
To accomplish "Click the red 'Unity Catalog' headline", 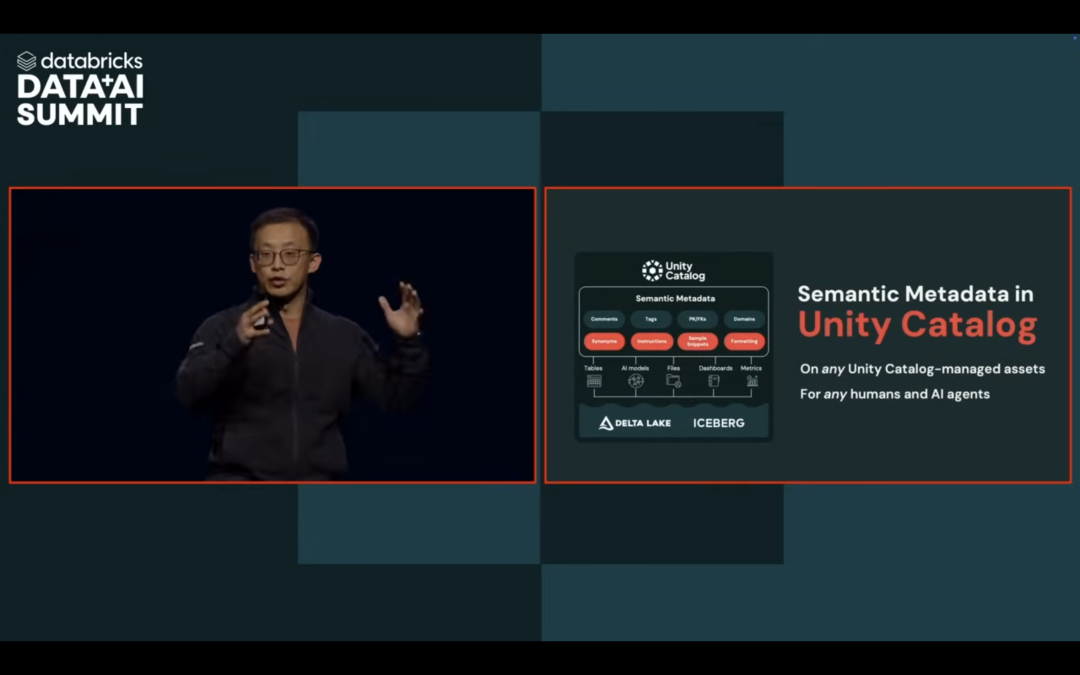I will 917,325.
